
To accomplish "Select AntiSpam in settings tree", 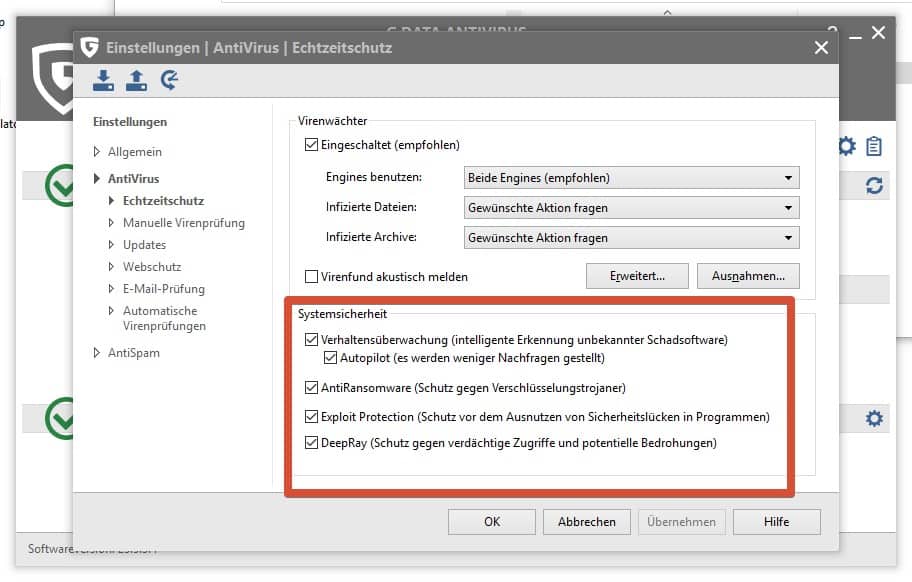I will pyautogui.click(x=134, y=353).
